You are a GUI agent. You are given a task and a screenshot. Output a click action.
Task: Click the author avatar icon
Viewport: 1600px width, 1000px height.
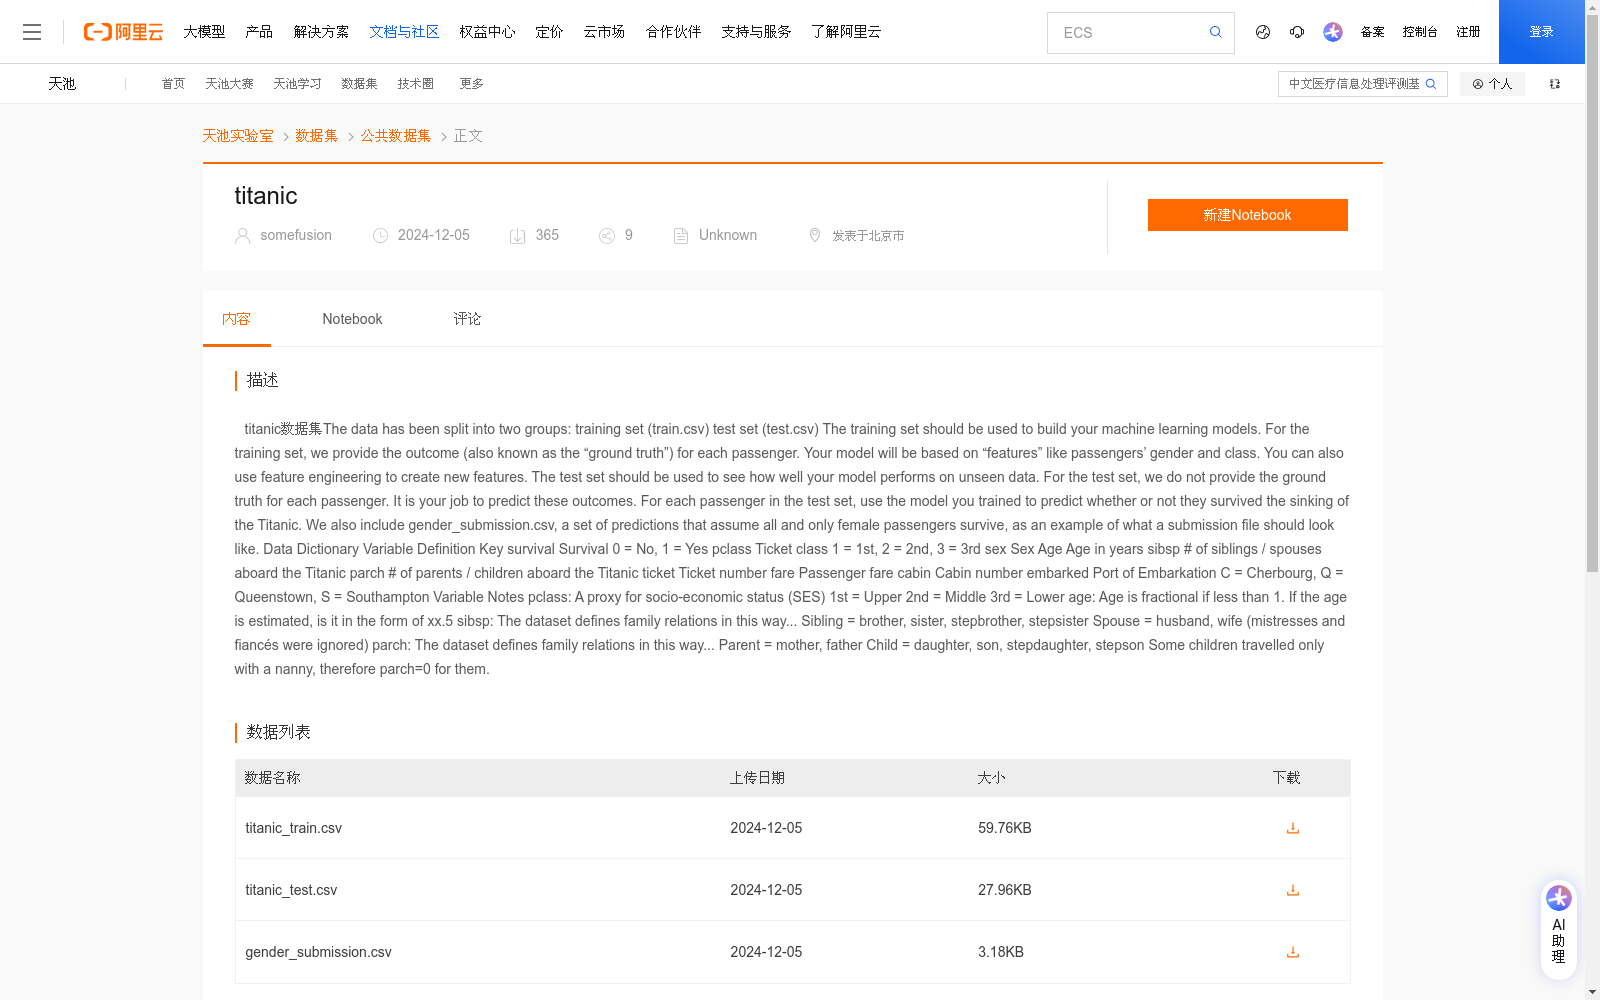pyautogui.click(x=243, y=236)
